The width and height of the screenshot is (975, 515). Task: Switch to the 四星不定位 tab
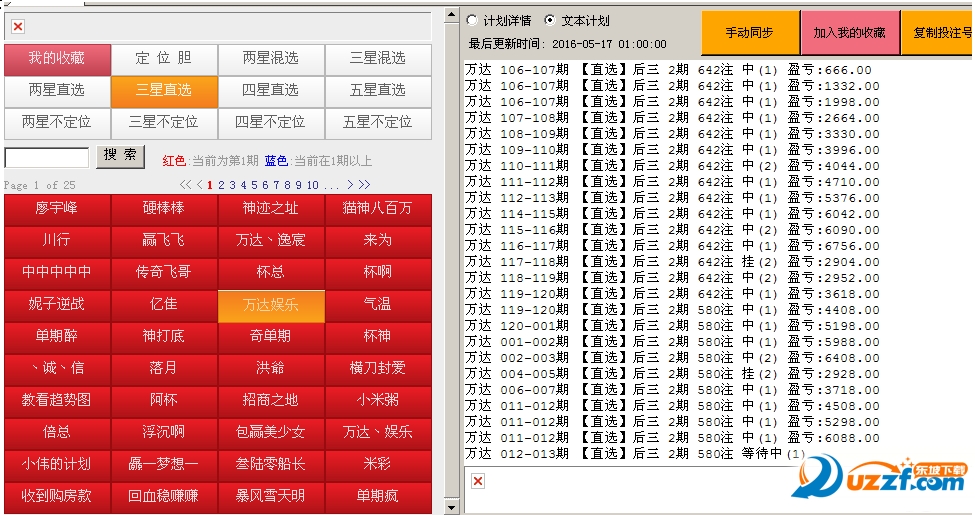[271, 123]
